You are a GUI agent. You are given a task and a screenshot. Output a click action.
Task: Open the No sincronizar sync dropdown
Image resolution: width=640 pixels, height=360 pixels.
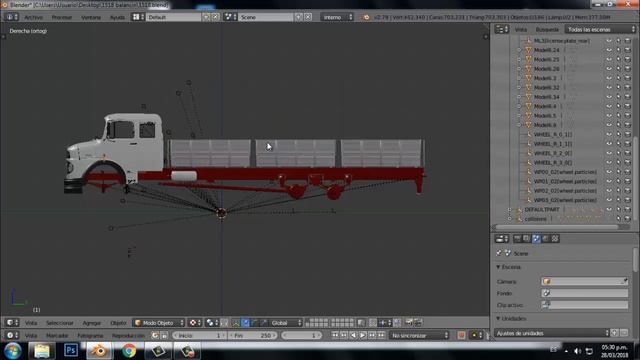[x=419, y=336]
